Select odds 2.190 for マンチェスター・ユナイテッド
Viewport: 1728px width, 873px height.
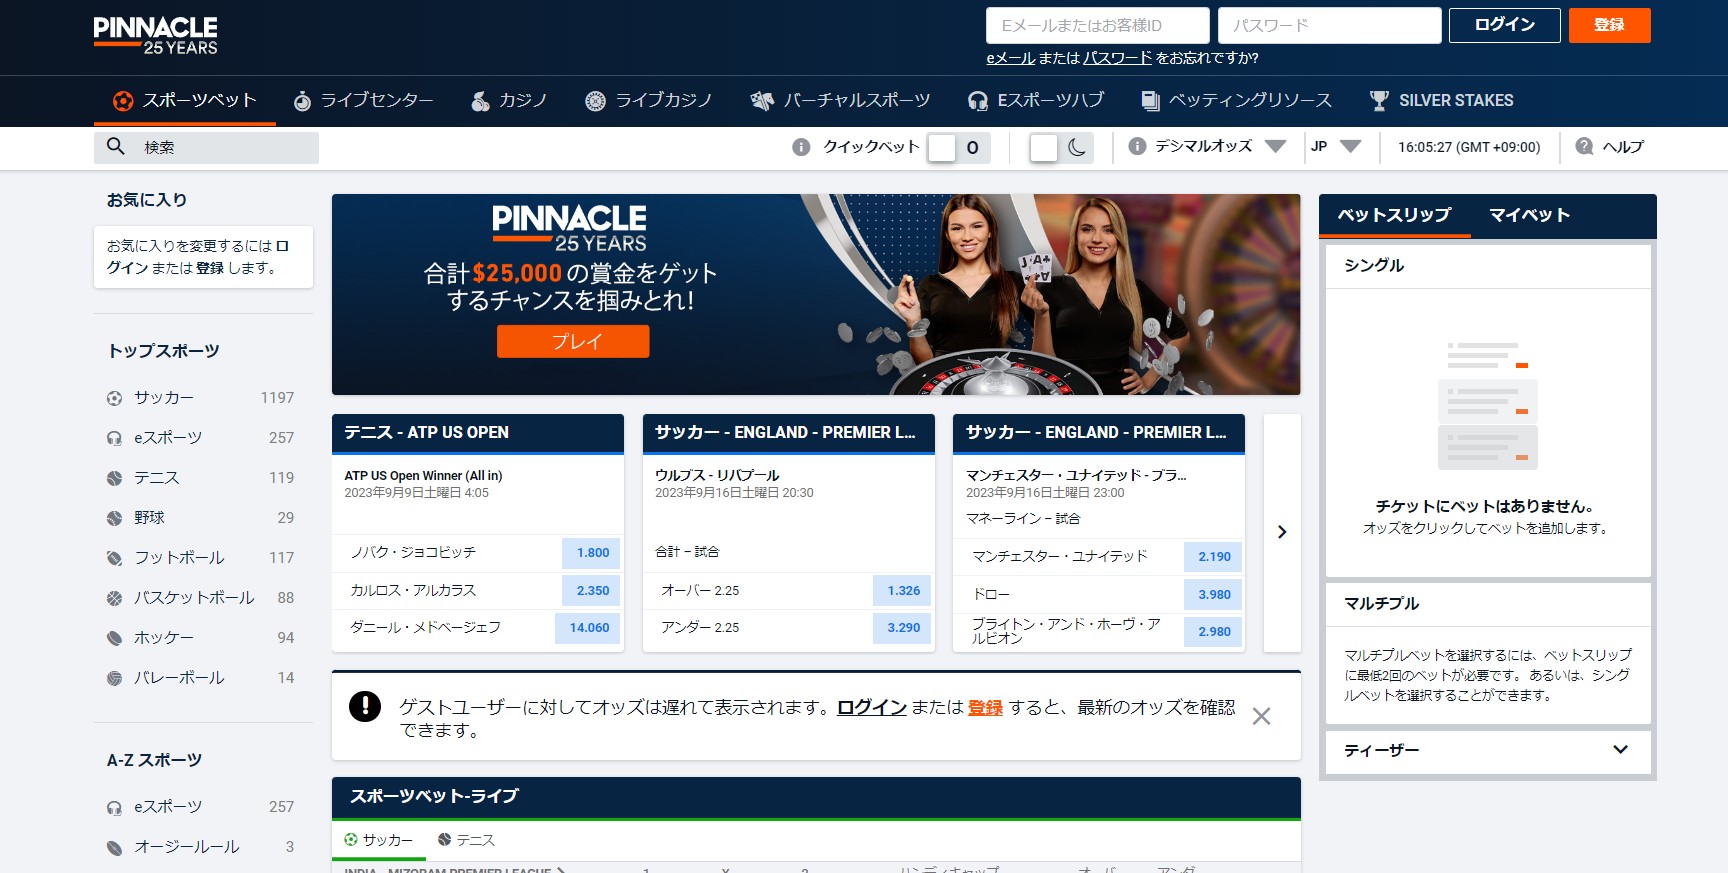1214,557
